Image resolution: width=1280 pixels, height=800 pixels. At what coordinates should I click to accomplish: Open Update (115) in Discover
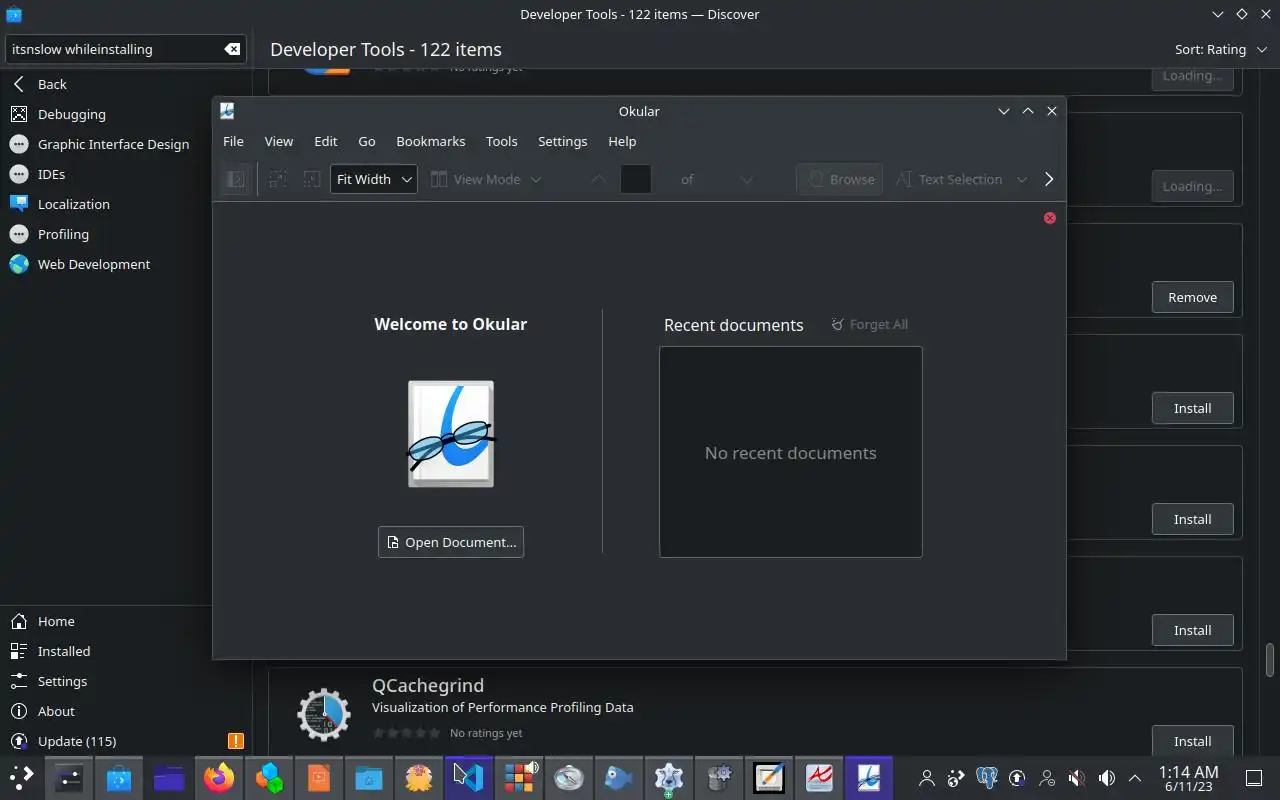pyautogui.click(x=126, y=741)
